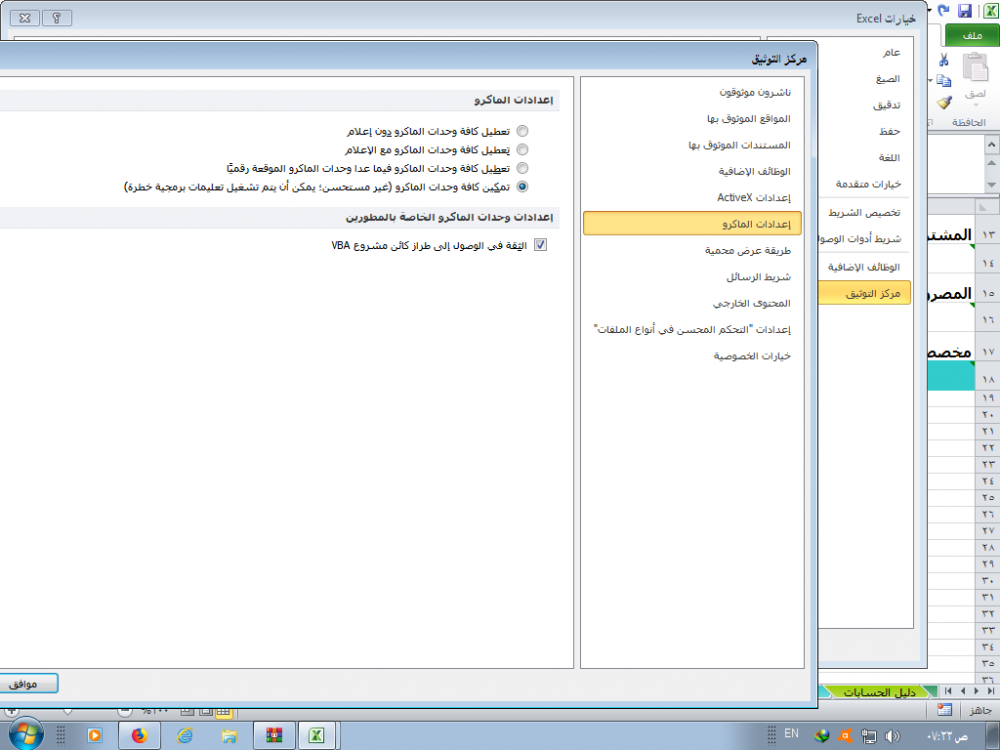
Task: Click the Copy icon in clipboard group
Action: tap(945, 81)
